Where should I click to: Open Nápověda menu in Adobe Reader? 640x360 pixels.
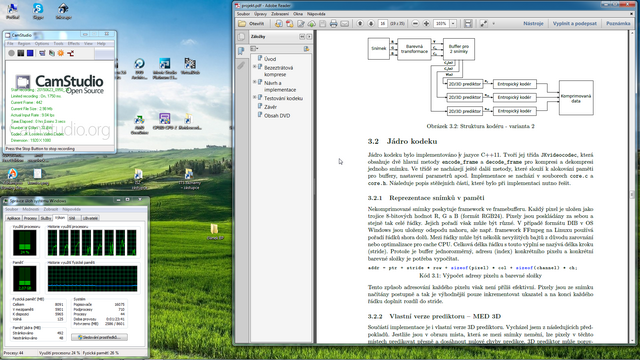(316, 14)
